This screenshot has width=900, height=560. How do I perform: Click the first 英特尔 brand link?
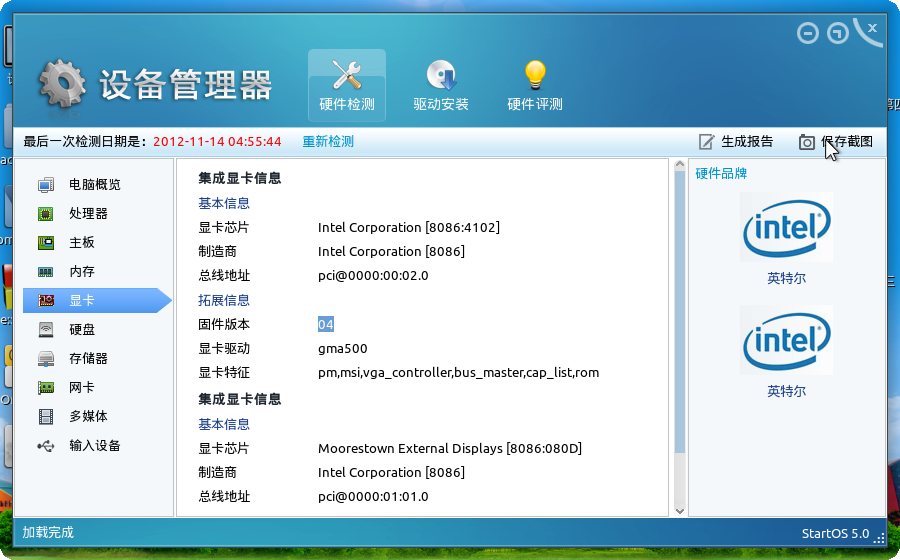tap(786, 279)
